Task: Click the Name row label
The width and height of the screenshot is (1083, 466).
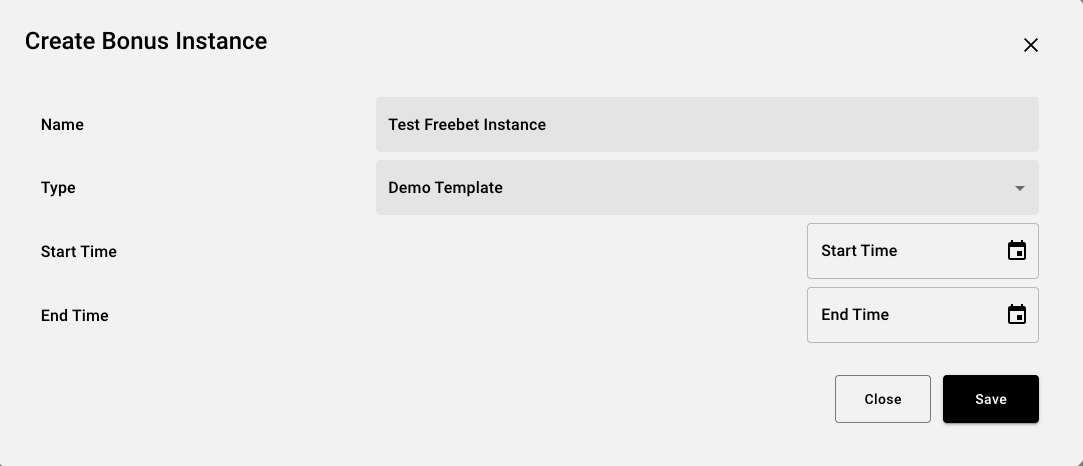Action: pos(62,125)
